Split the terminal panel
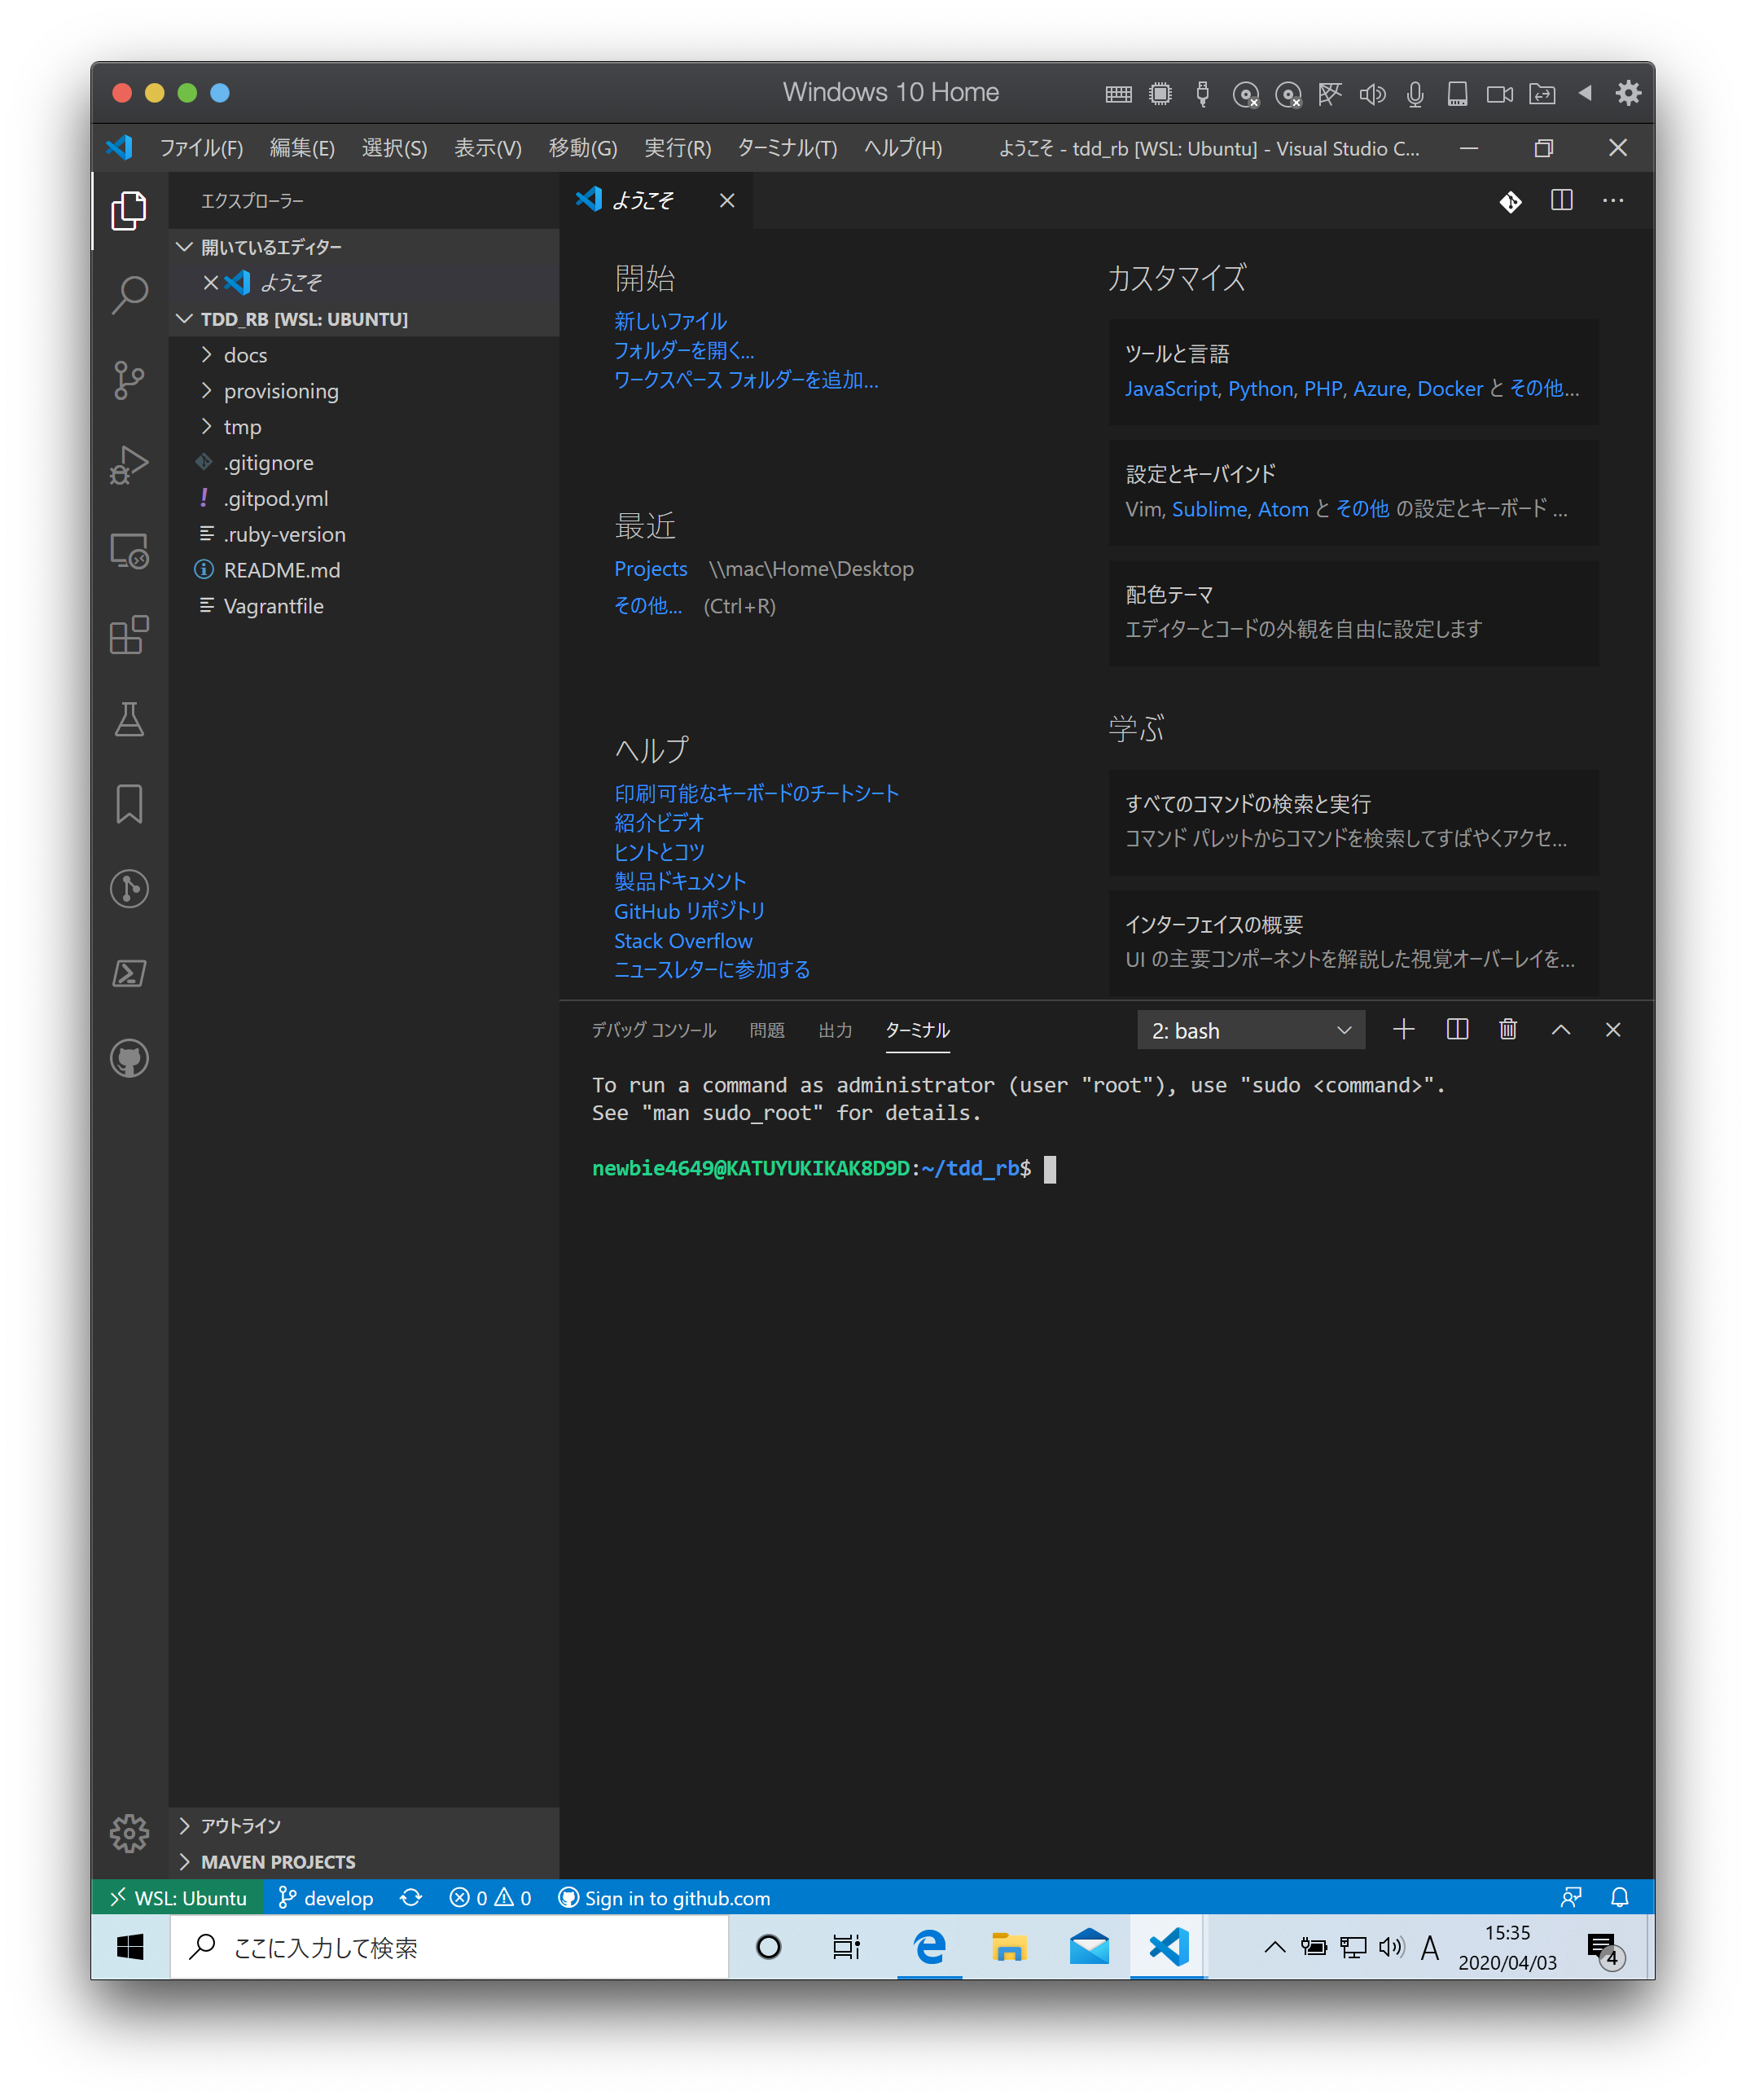The height and width of the screenshot is (2100, 1746). (x=1457, y=1029)
